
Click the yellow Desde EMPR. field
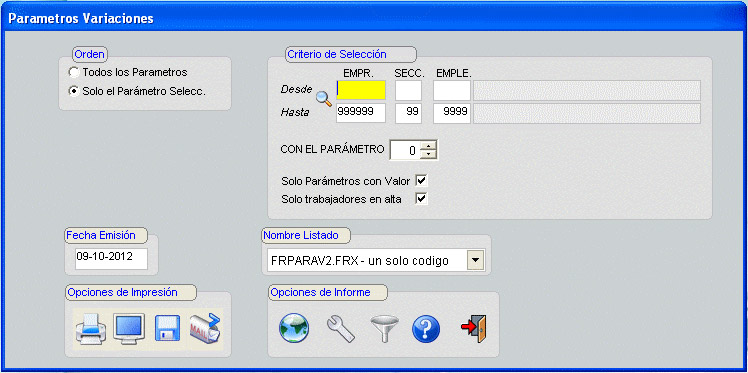coord(361,90)
